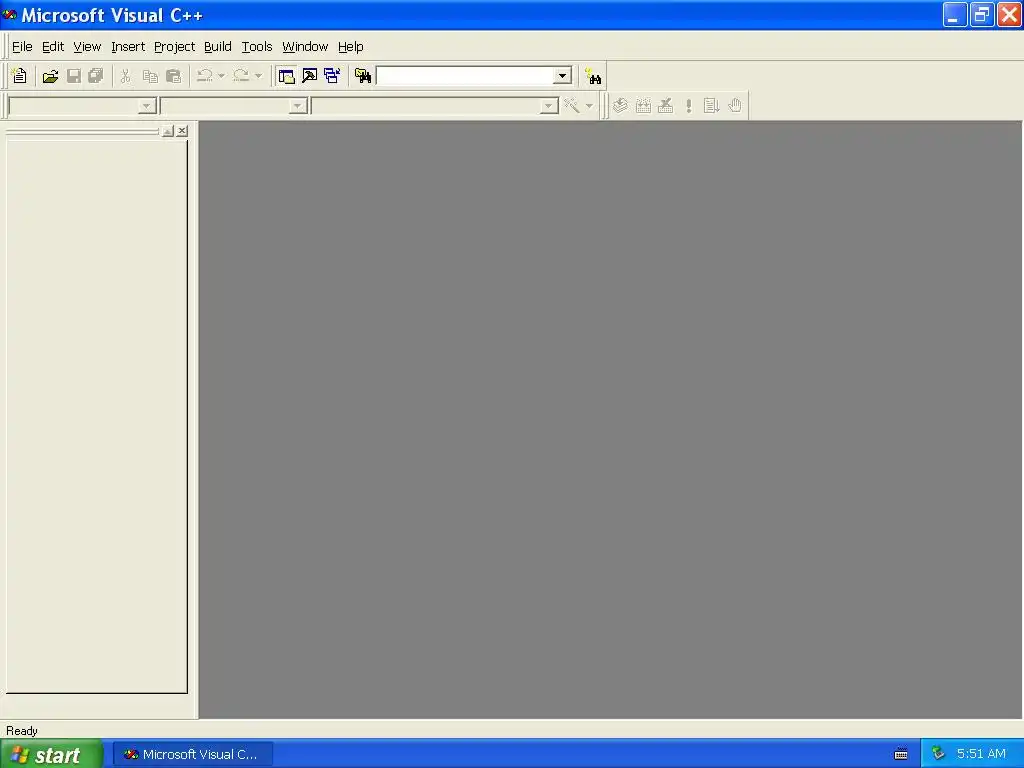Click the Search binoculars icon
This screenshot has width=1024, height=768.
click(593, 76)
